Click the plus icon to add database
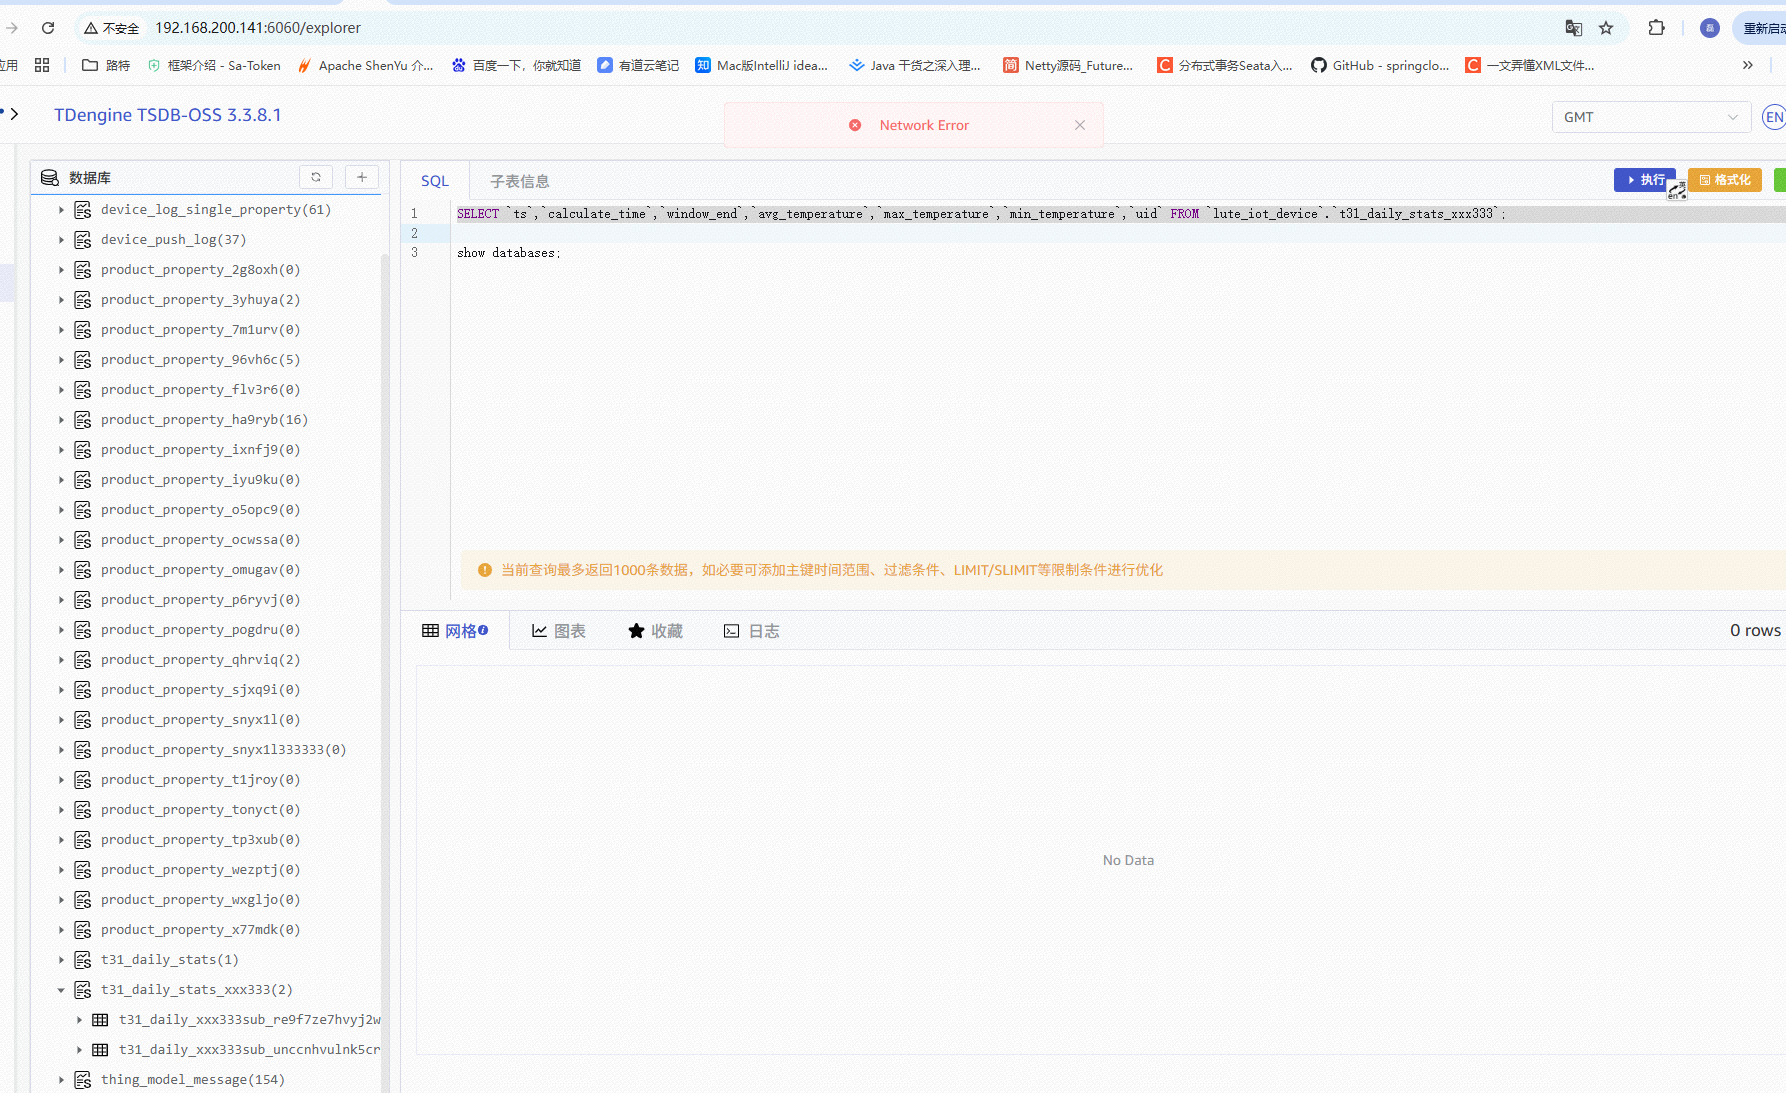The height and width of the screenshot is (1093, 1786). (362, 177)
